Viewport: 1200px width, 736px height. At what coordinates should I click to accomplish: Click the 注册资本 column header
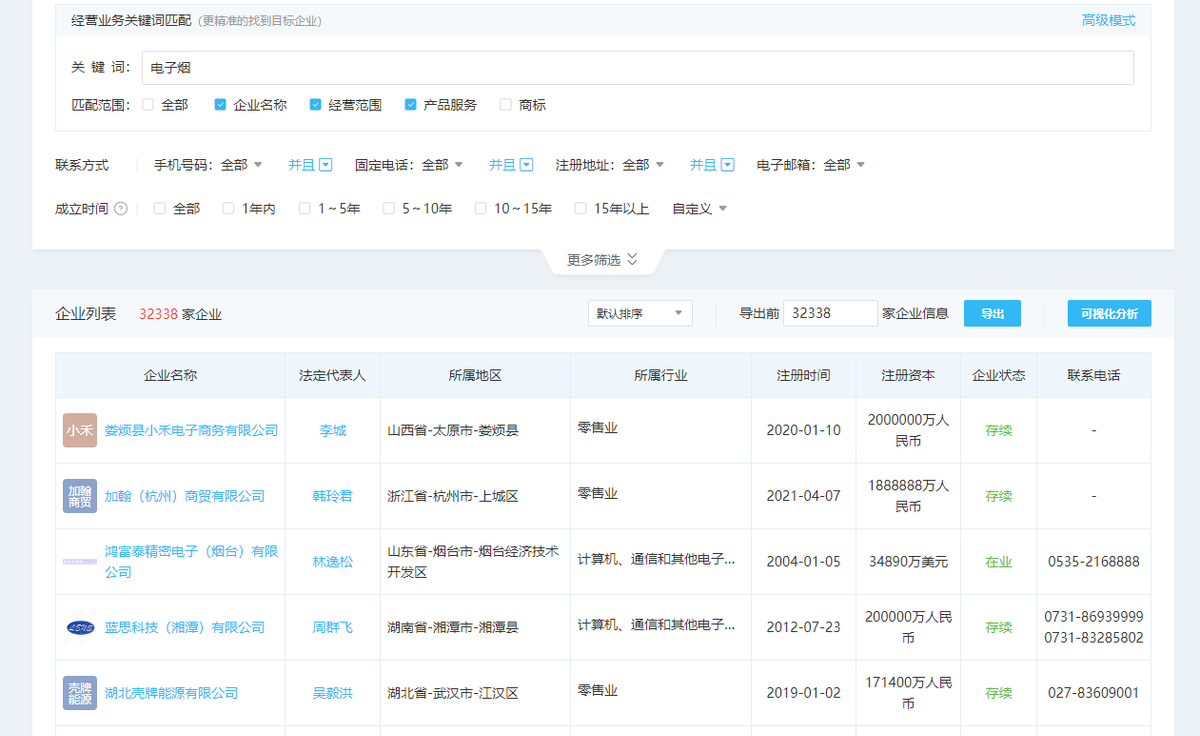908,376
